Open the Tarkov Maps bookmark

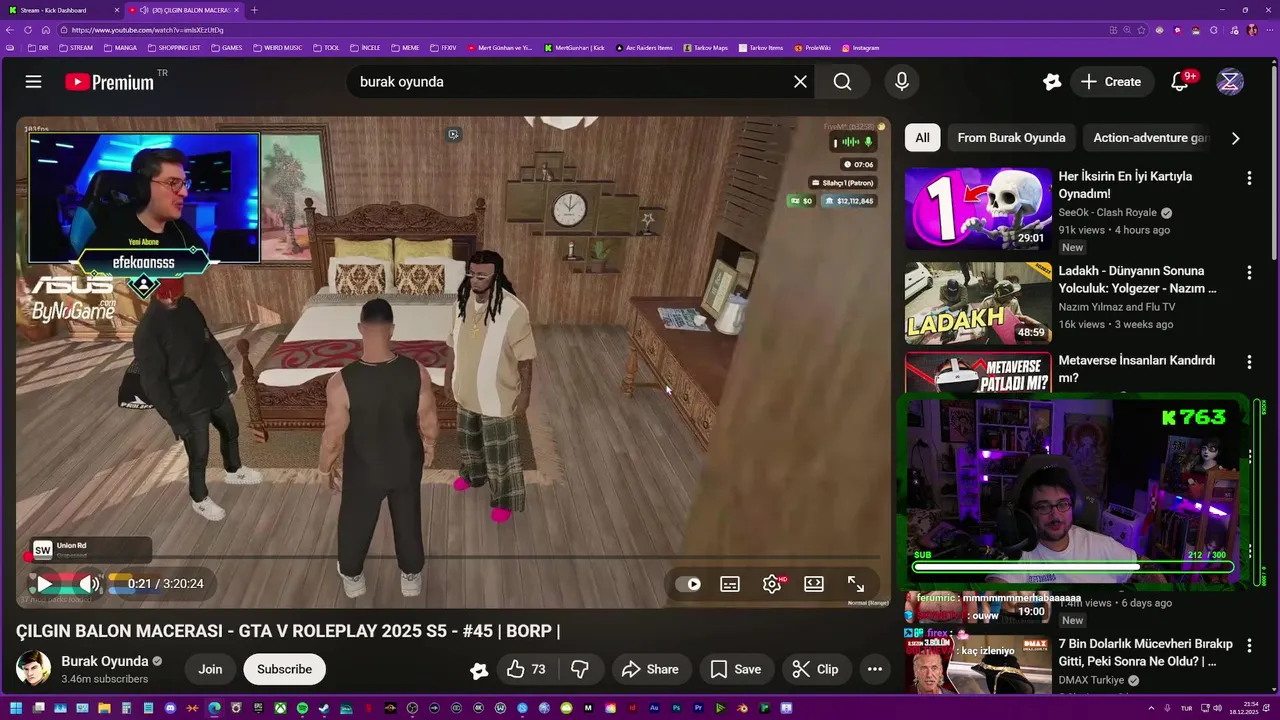[706, 47]
